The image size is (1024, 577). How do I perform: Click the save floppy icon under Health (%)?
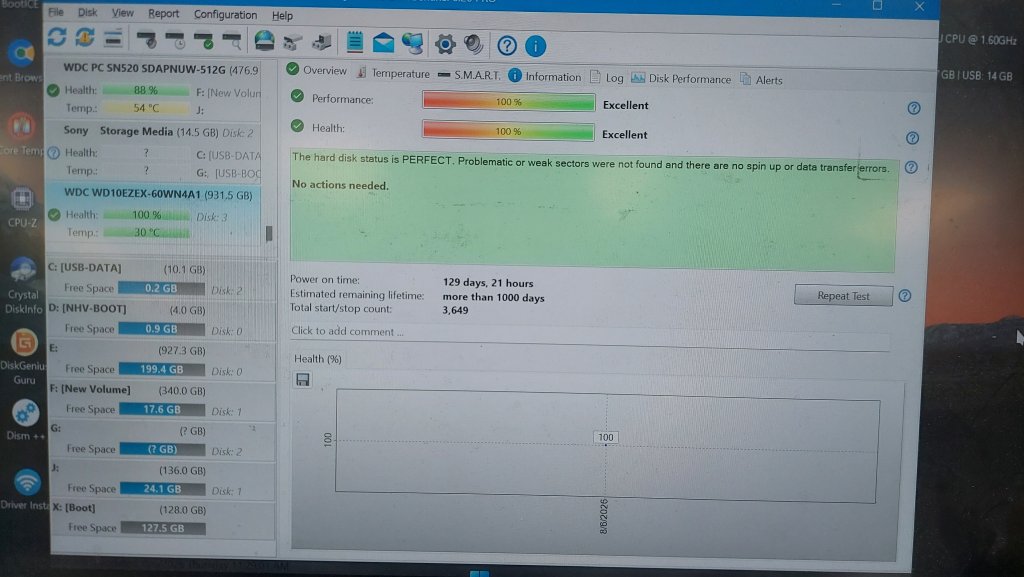302,379
